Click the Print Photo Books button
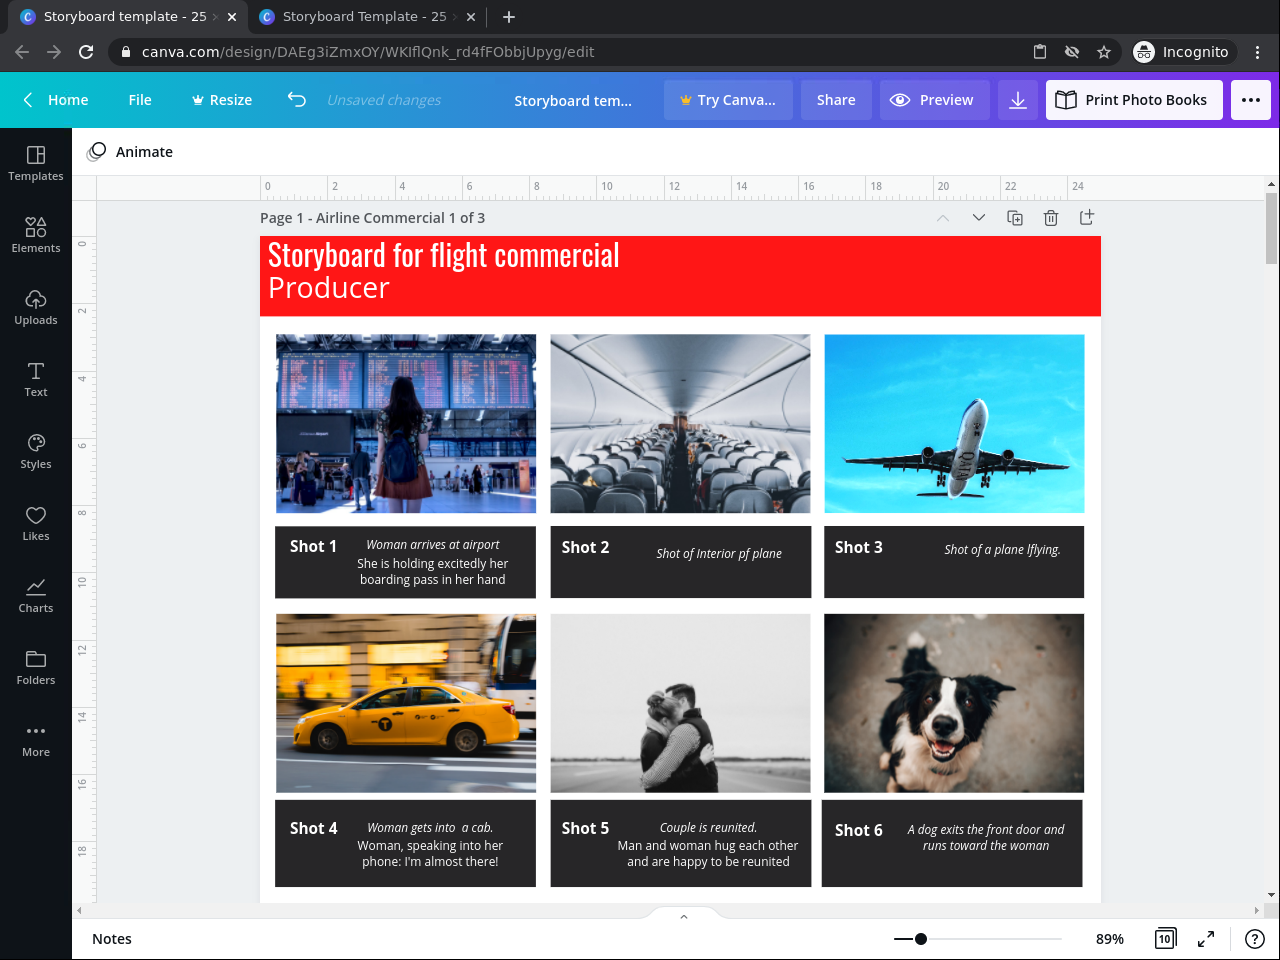 1134,100
